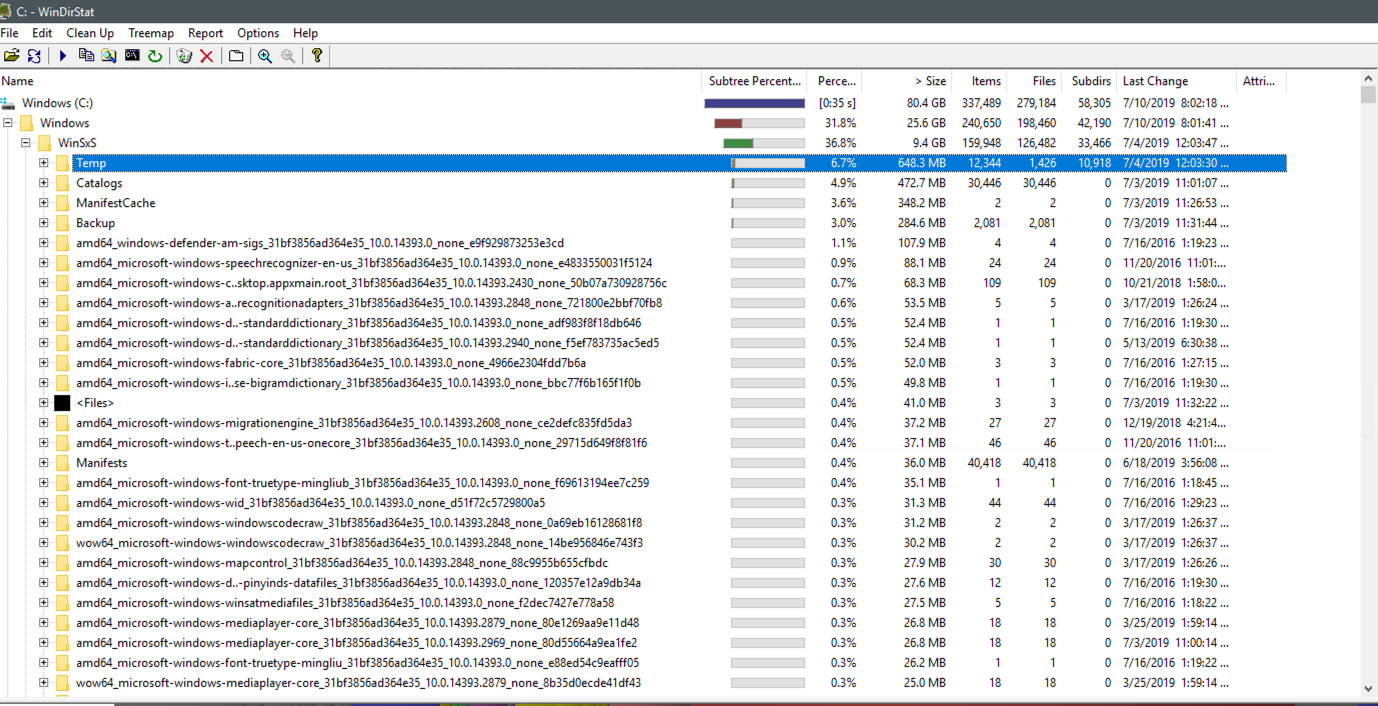Click the Last Change column header

click(x=1155, y=81)
